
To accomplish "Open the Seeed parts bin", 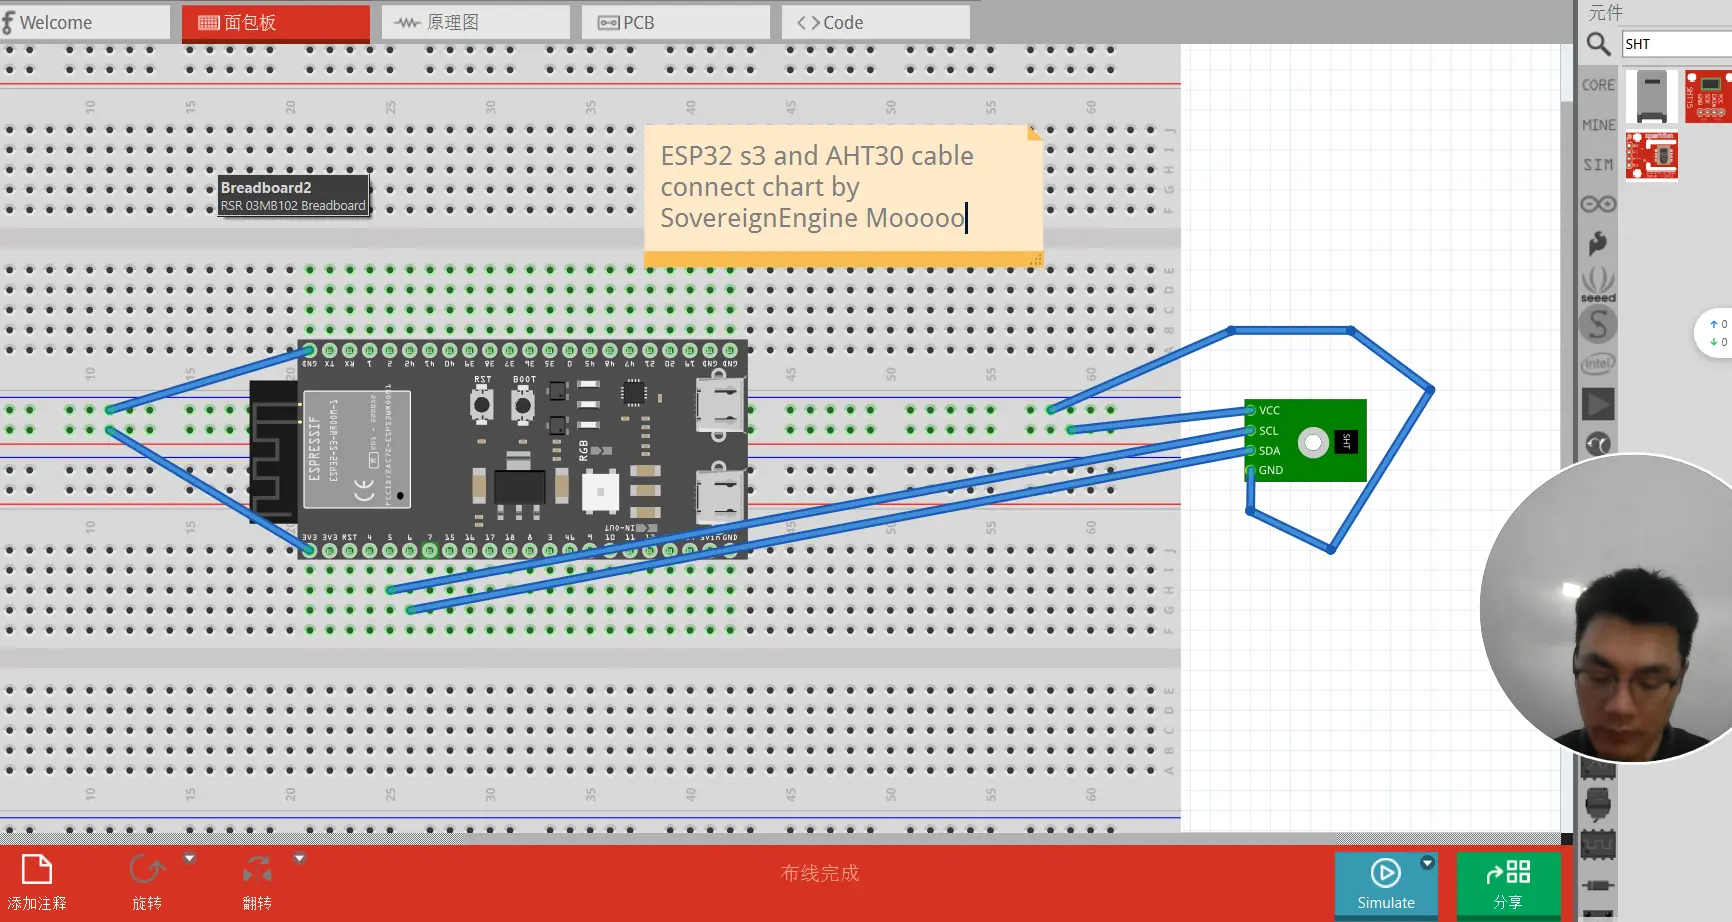I will (1598, 284).
